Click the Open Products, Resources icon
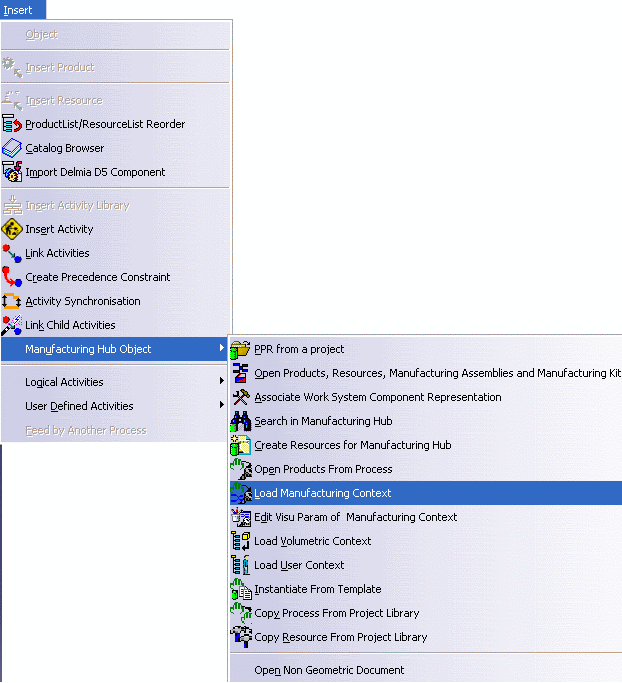Image resolution: width=622 pixels, height=683 pixels. 240,373
